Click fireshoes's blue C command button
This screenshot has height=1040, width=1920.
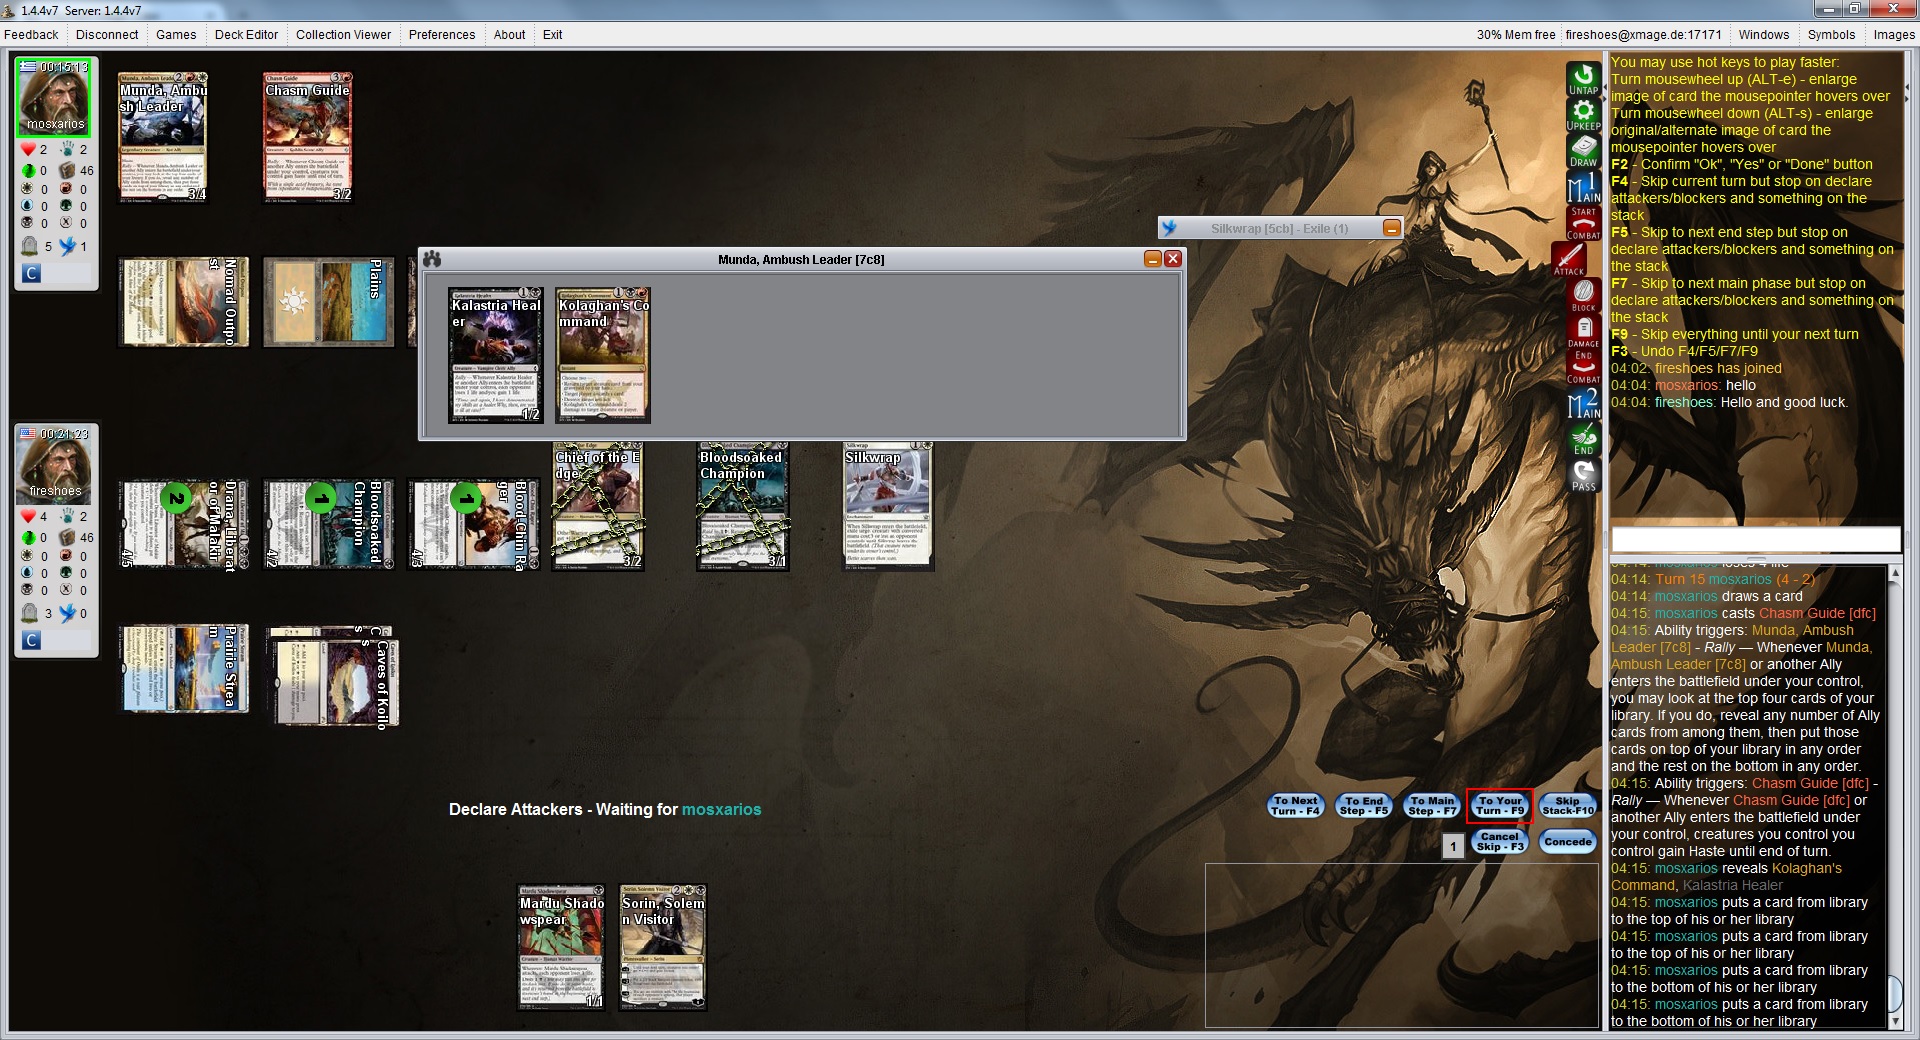[x=31, y=640]
